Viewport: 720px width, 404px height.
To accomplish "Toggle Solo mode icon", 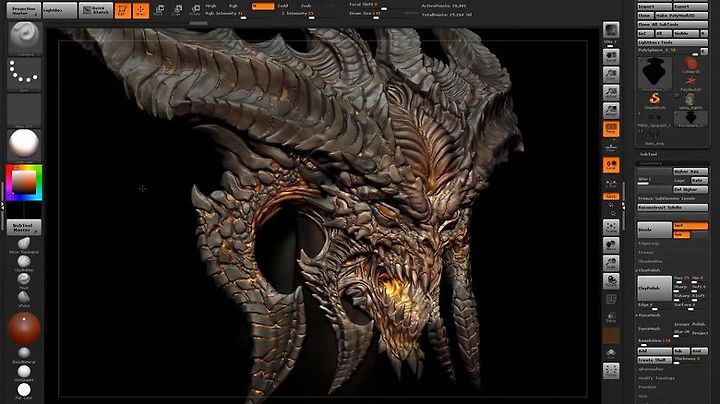I will pyautogui.click(x=611, y=354).
